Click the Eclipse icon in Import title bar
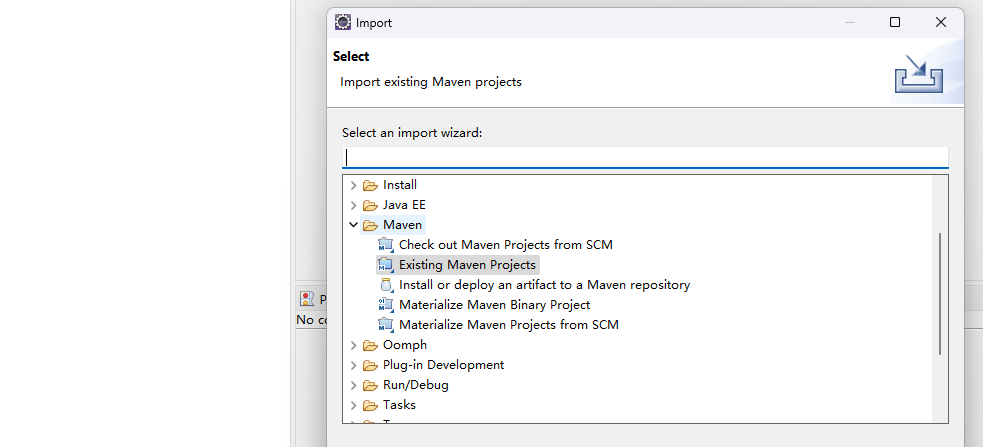Screen dimensions: 983x447 pos(343,23)
